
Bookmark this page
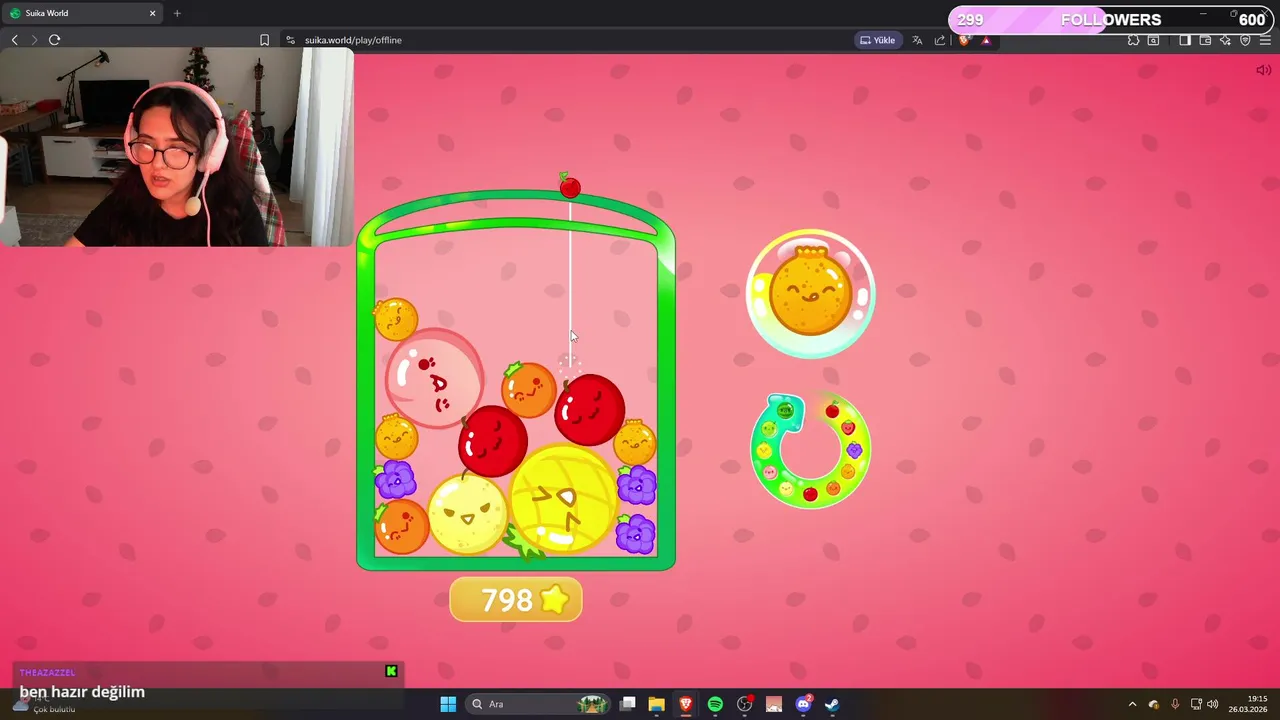264,40
